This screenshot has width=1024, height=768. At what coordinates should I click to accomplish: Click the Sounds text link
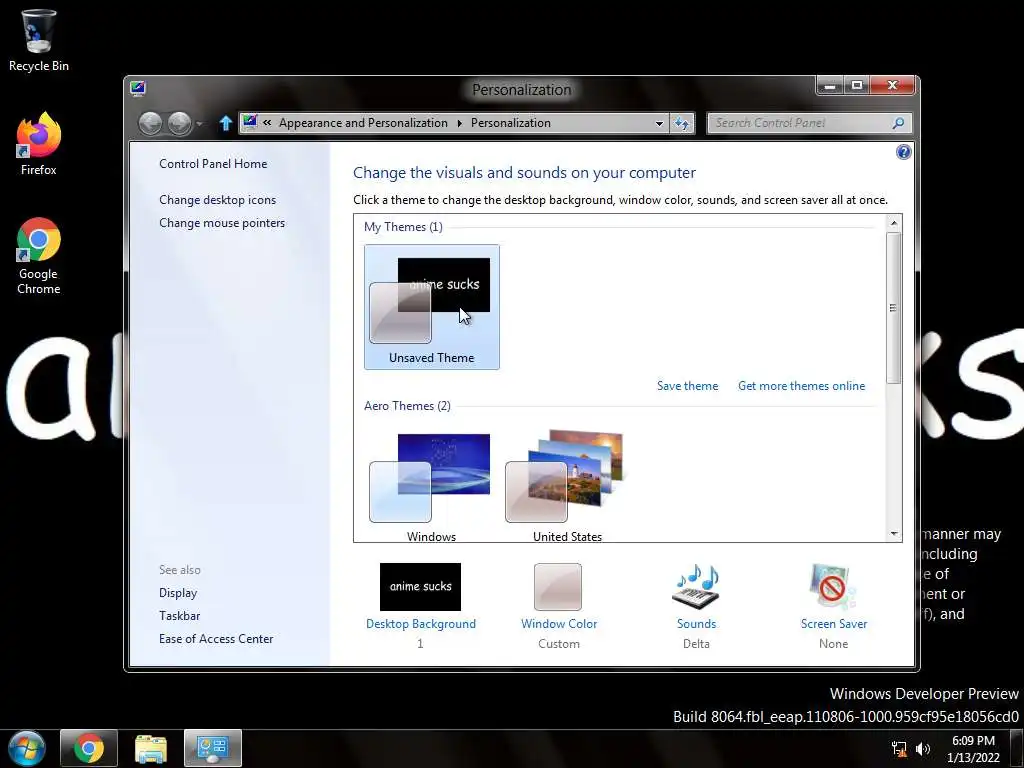tap(696, 624)
